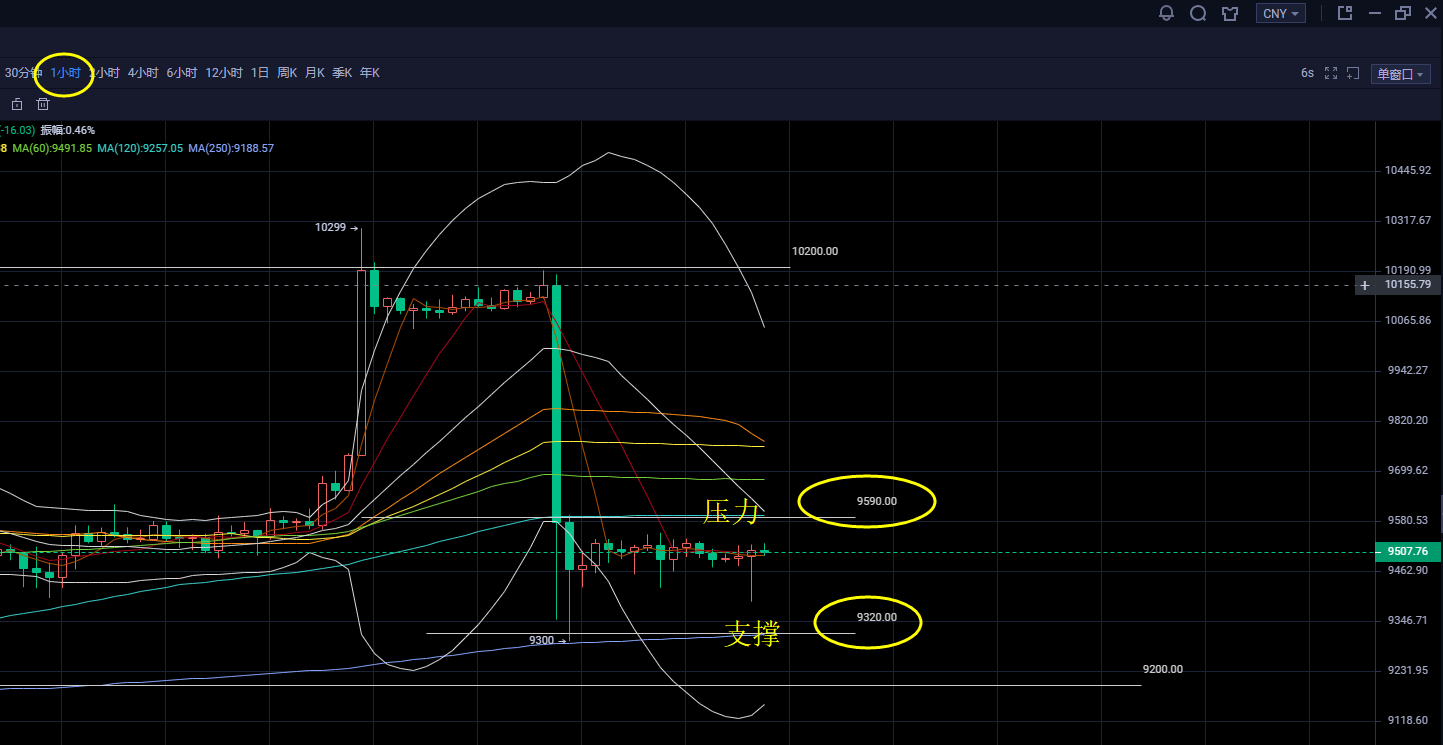Click the MA(250):9188.57 indicator label

[231, 148]
